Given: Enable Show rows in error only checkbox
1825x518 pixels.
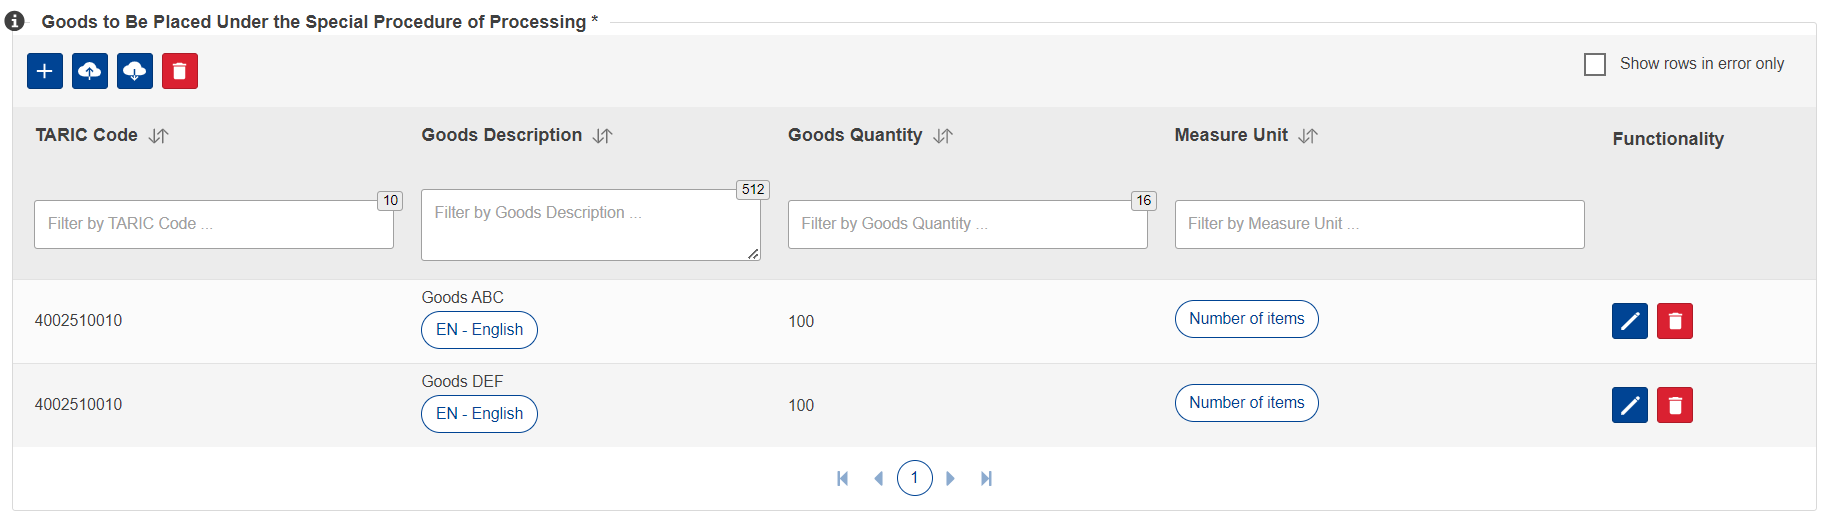Looking at the screenshot, I should [1595, 64].
